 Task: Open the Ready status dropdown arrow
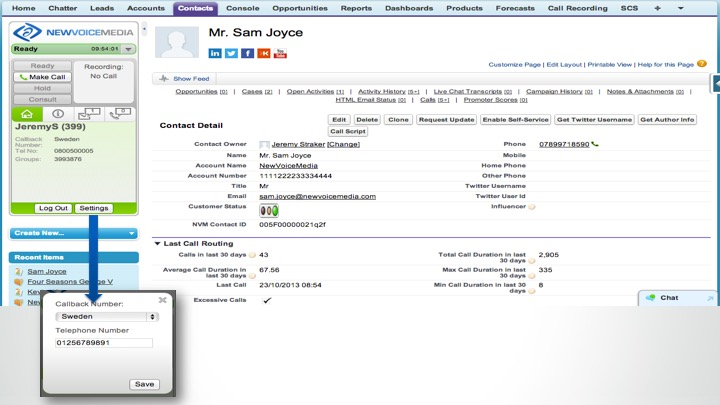point(129,49)
